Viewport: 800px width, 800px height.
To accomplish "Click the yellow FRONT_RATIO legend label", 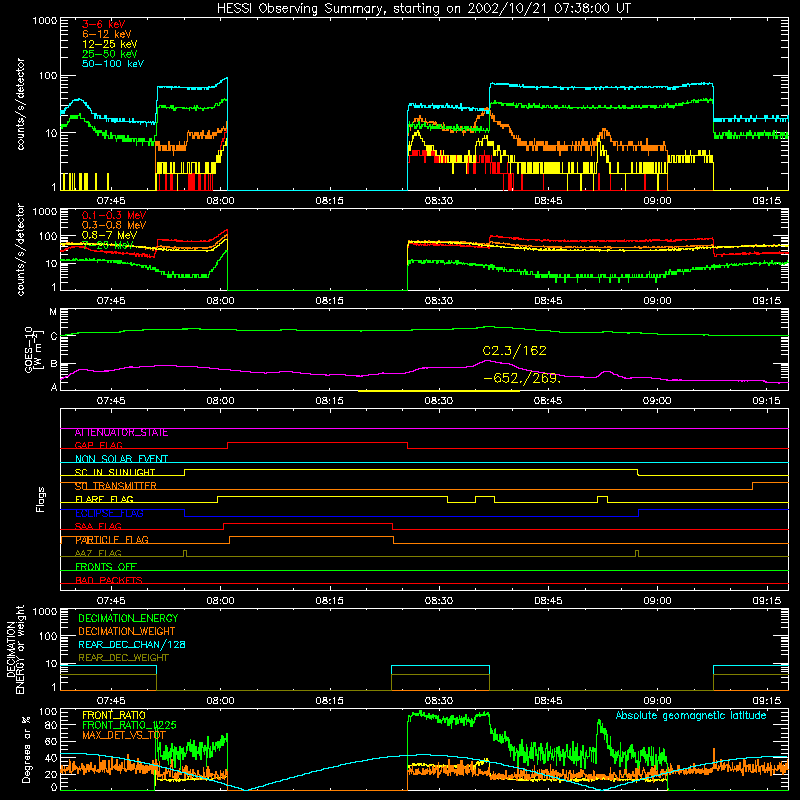I will coord(114,715).
